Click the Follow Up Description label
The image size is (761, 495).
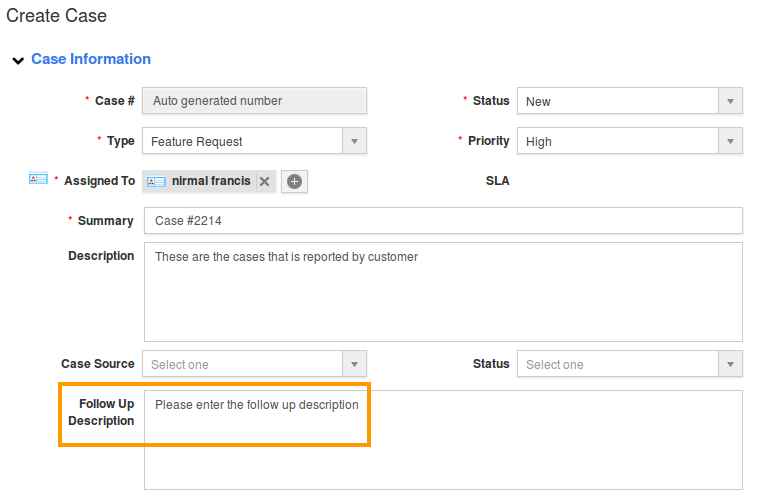pos(101,412)
